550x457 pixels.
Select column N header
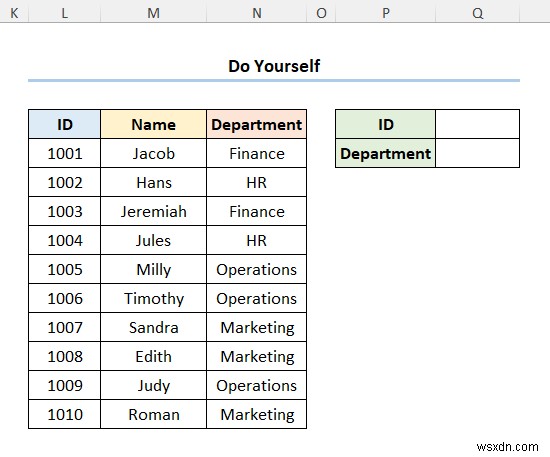[256, 13]
